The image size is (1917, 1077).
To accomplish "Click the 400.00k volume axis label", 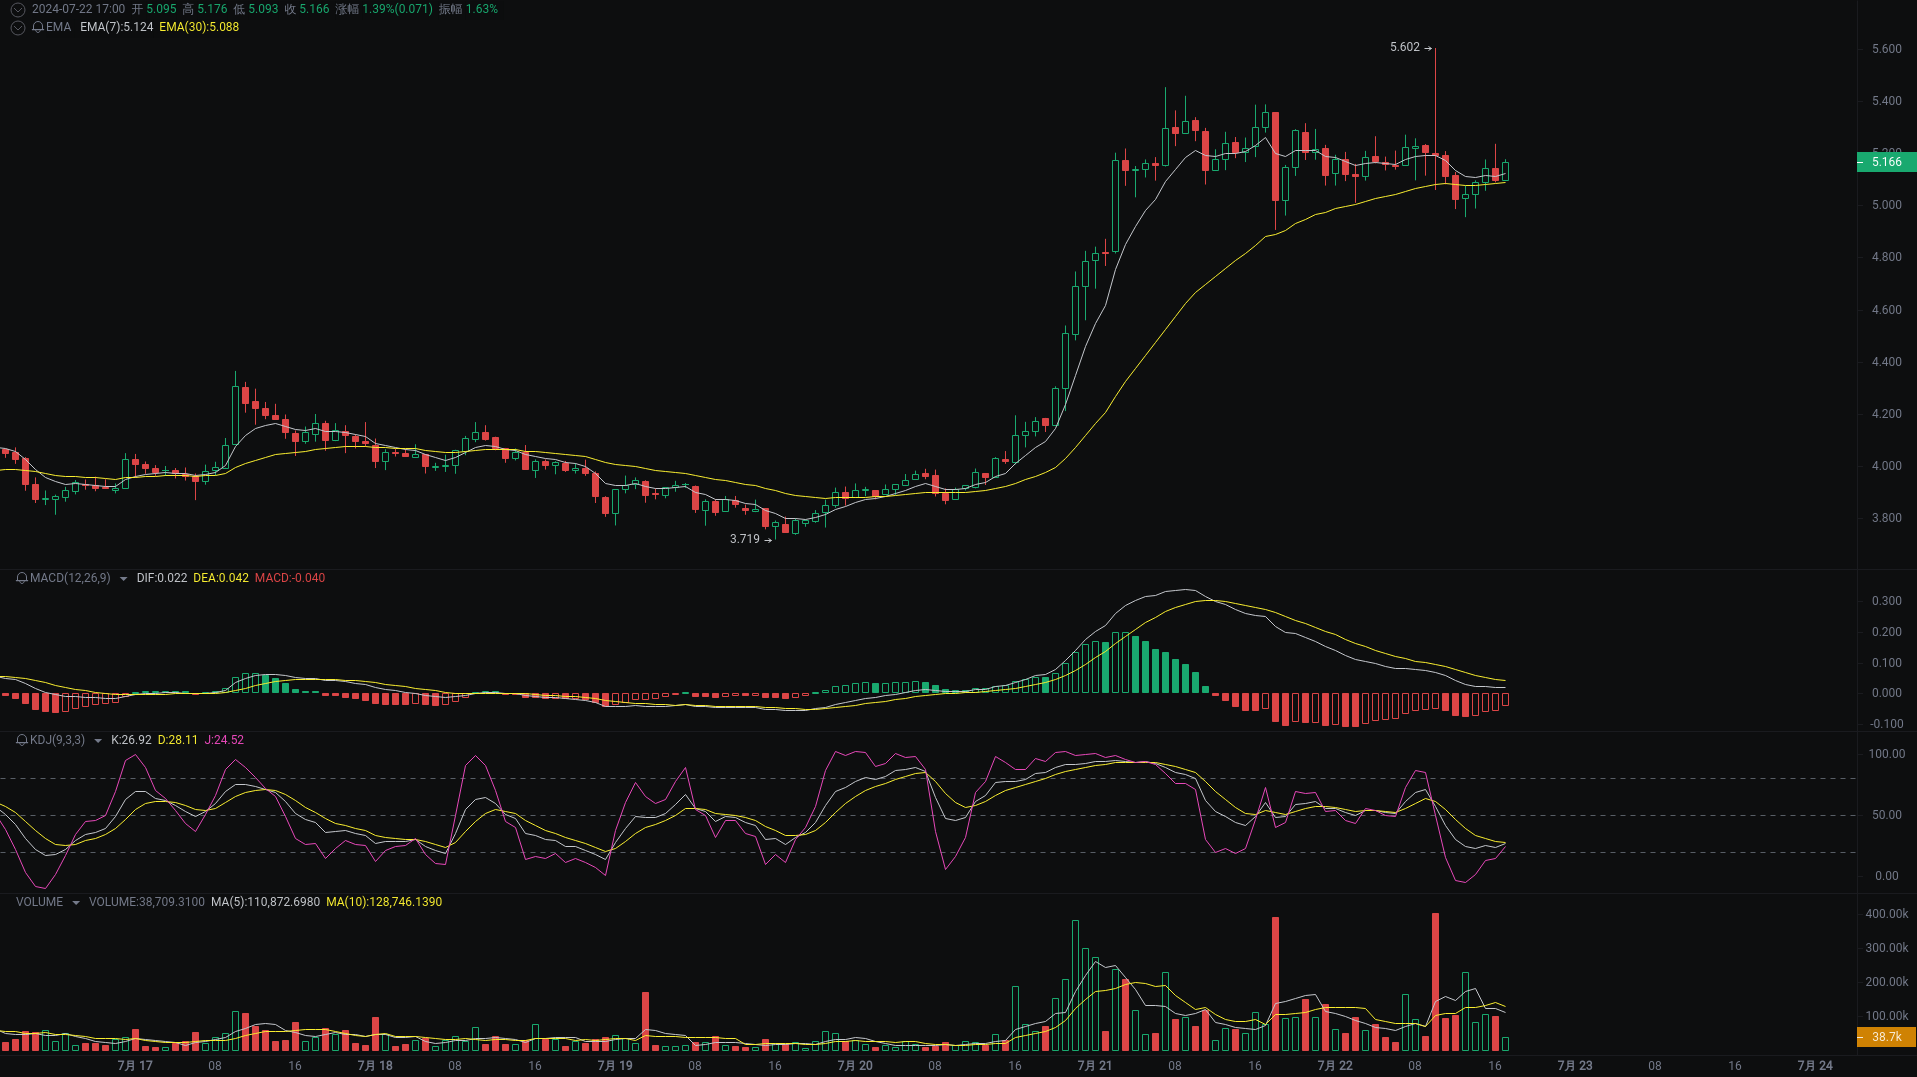I will 1887,914.
